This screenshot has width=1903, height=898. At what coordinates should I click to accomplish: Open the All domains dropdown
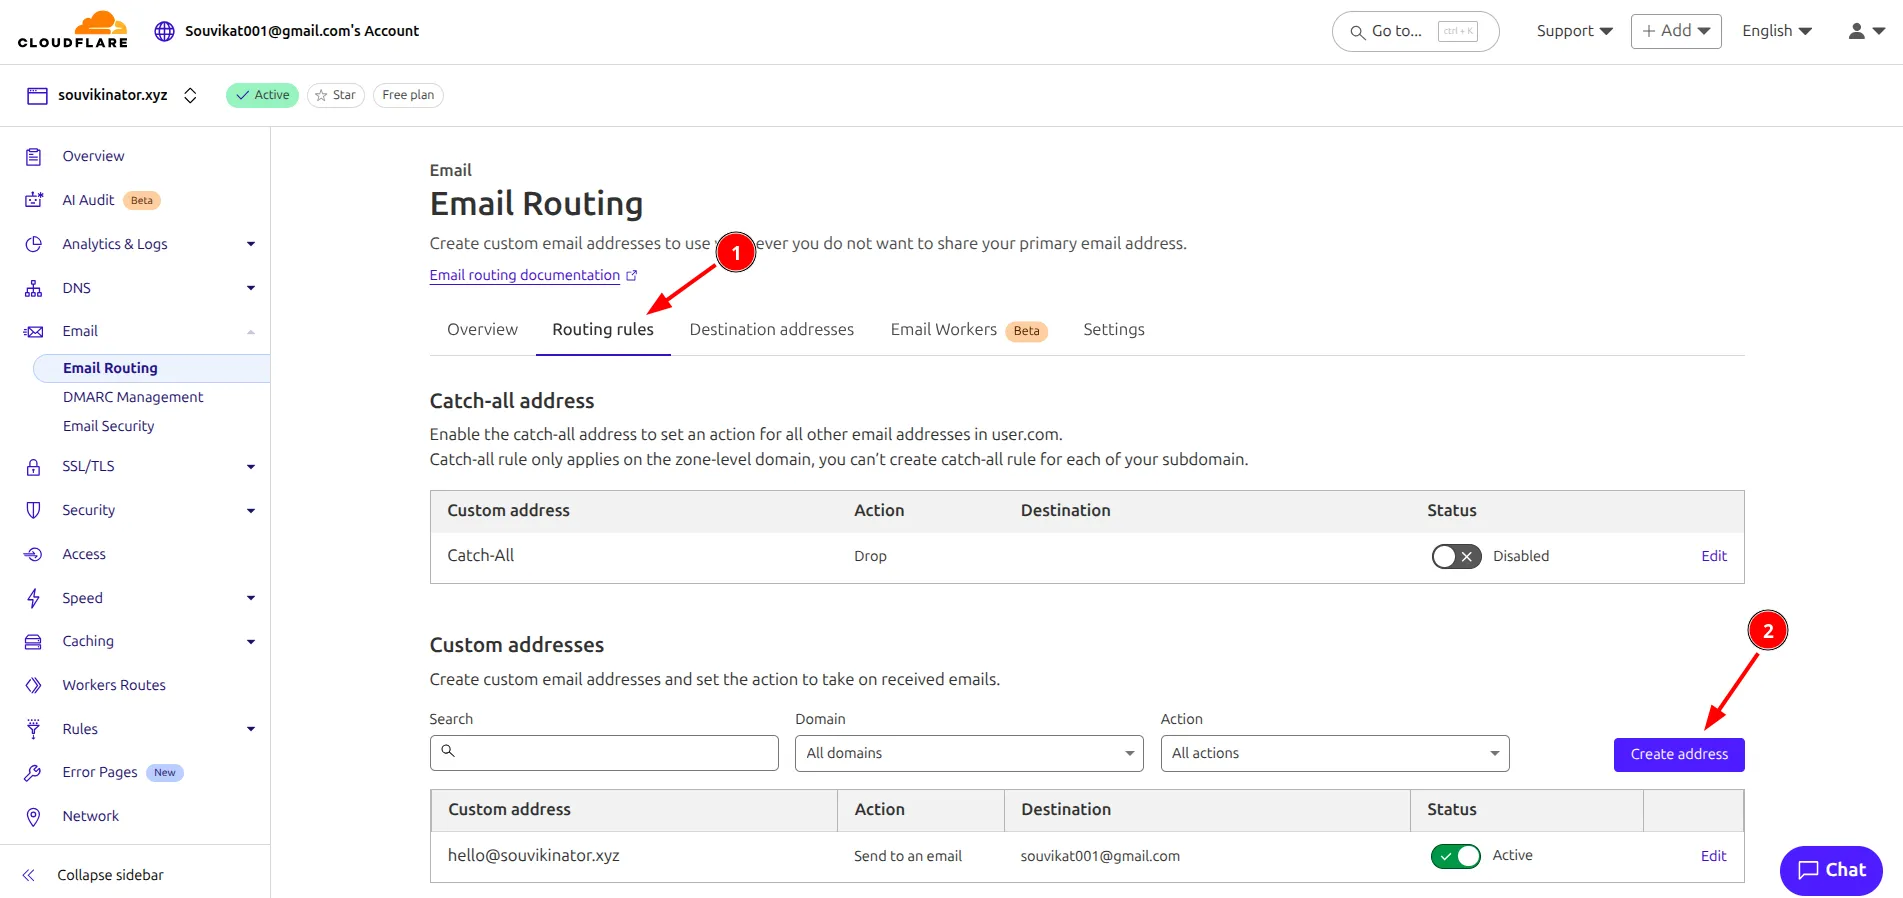tap(968, 754)
